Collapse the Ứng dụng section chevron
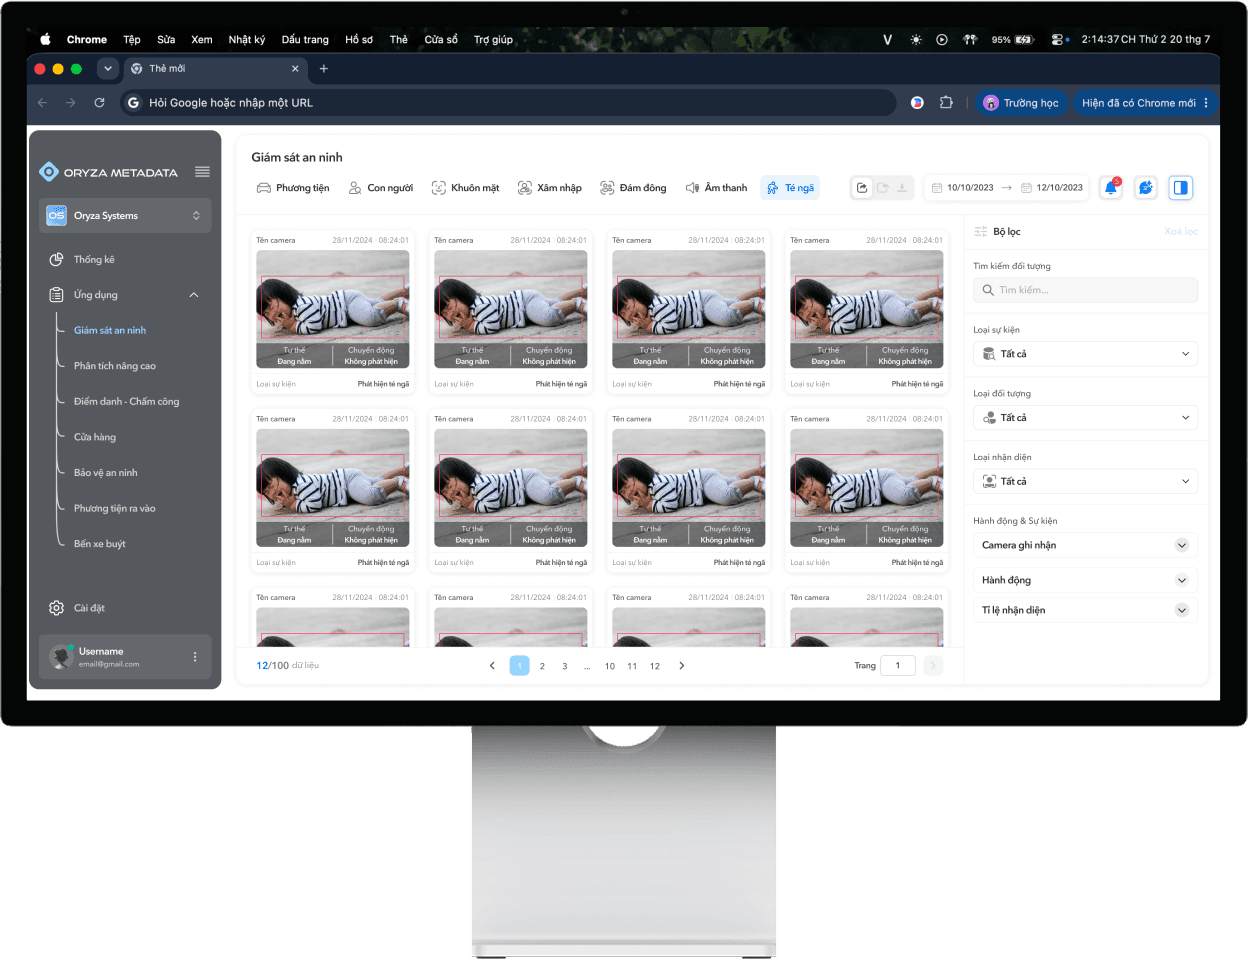This screenshot has height=960, width=1248. click(194, 295)
